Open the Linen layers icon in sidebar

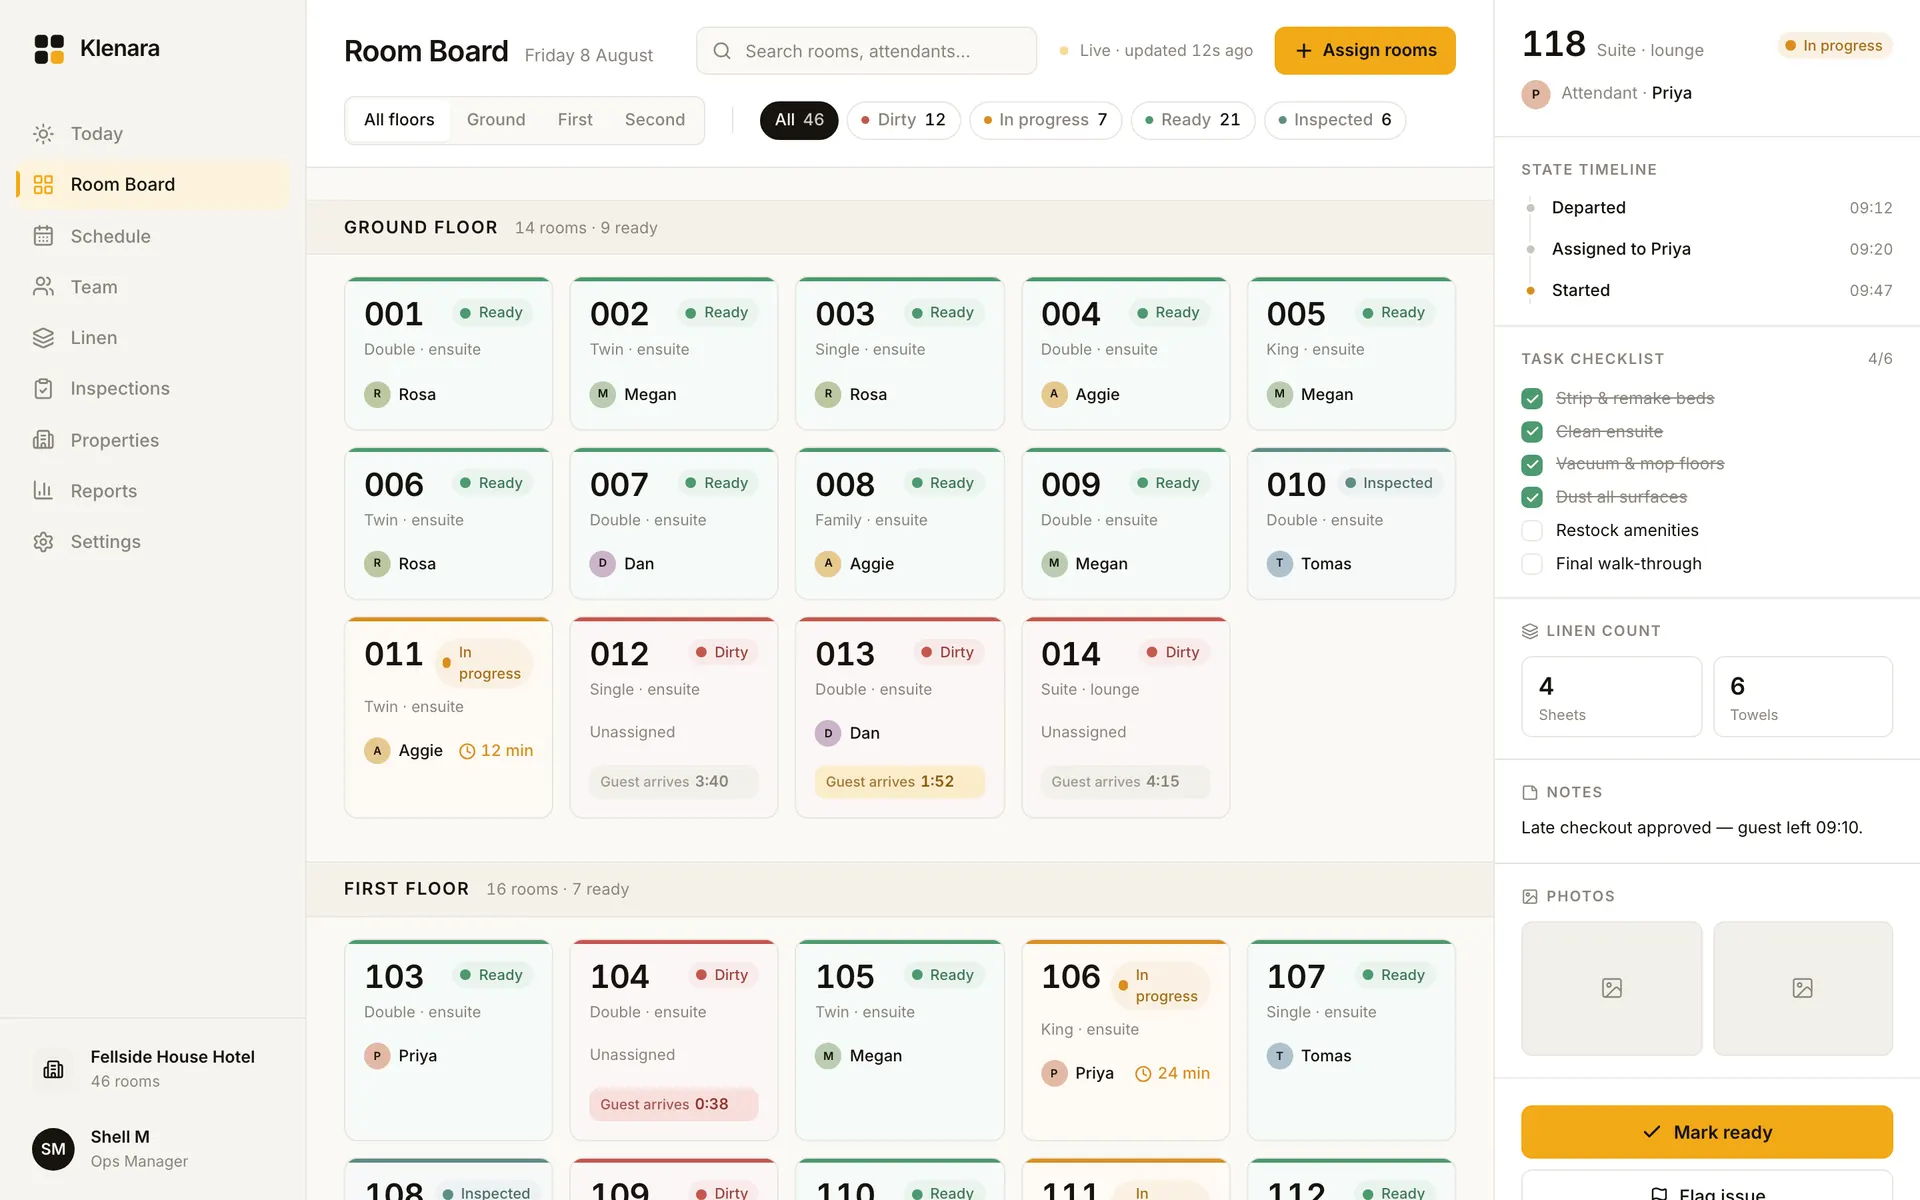click(43, 338)
